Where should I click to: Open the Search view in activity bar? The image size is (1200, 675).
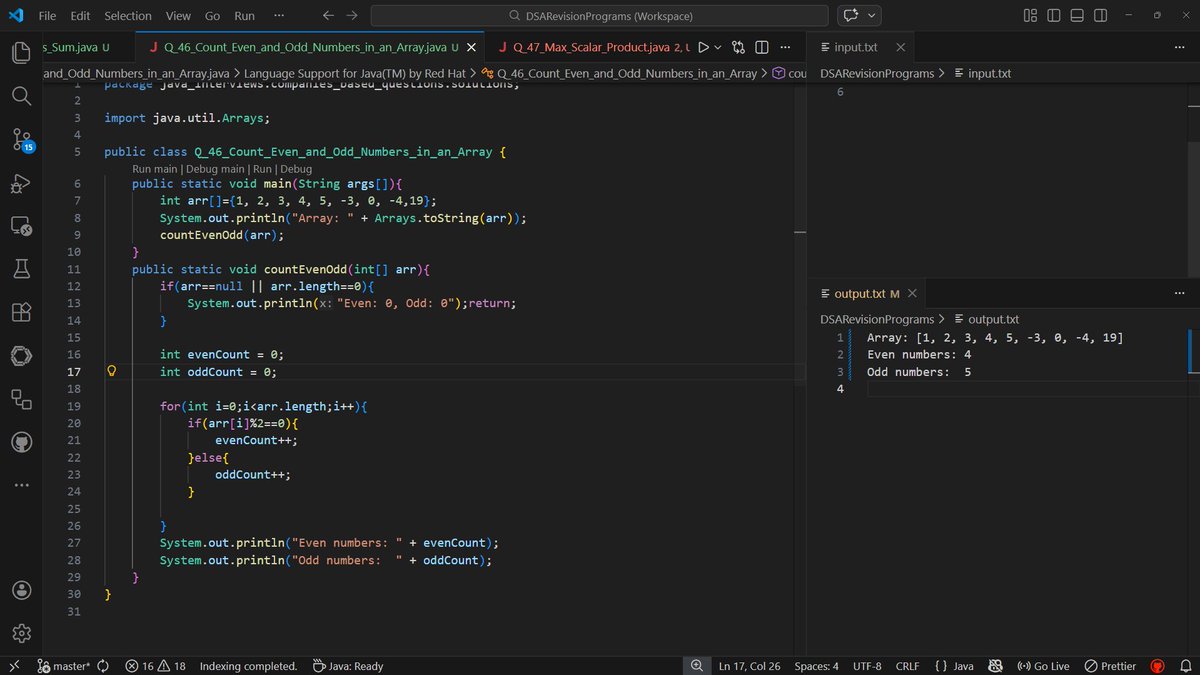click(22, 95)
